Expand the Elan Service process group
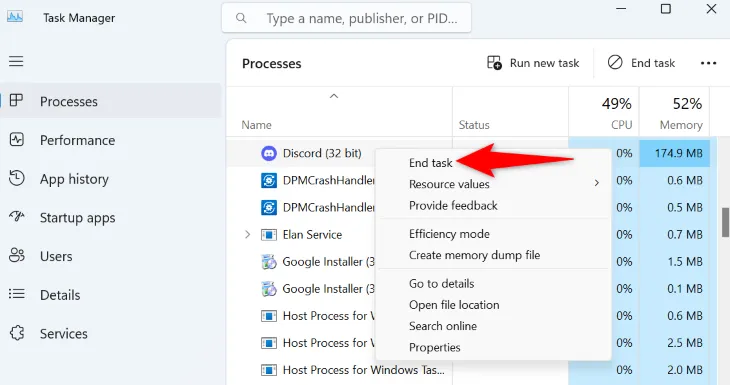The width and height of the screenshot is (730, 385). 247,235
